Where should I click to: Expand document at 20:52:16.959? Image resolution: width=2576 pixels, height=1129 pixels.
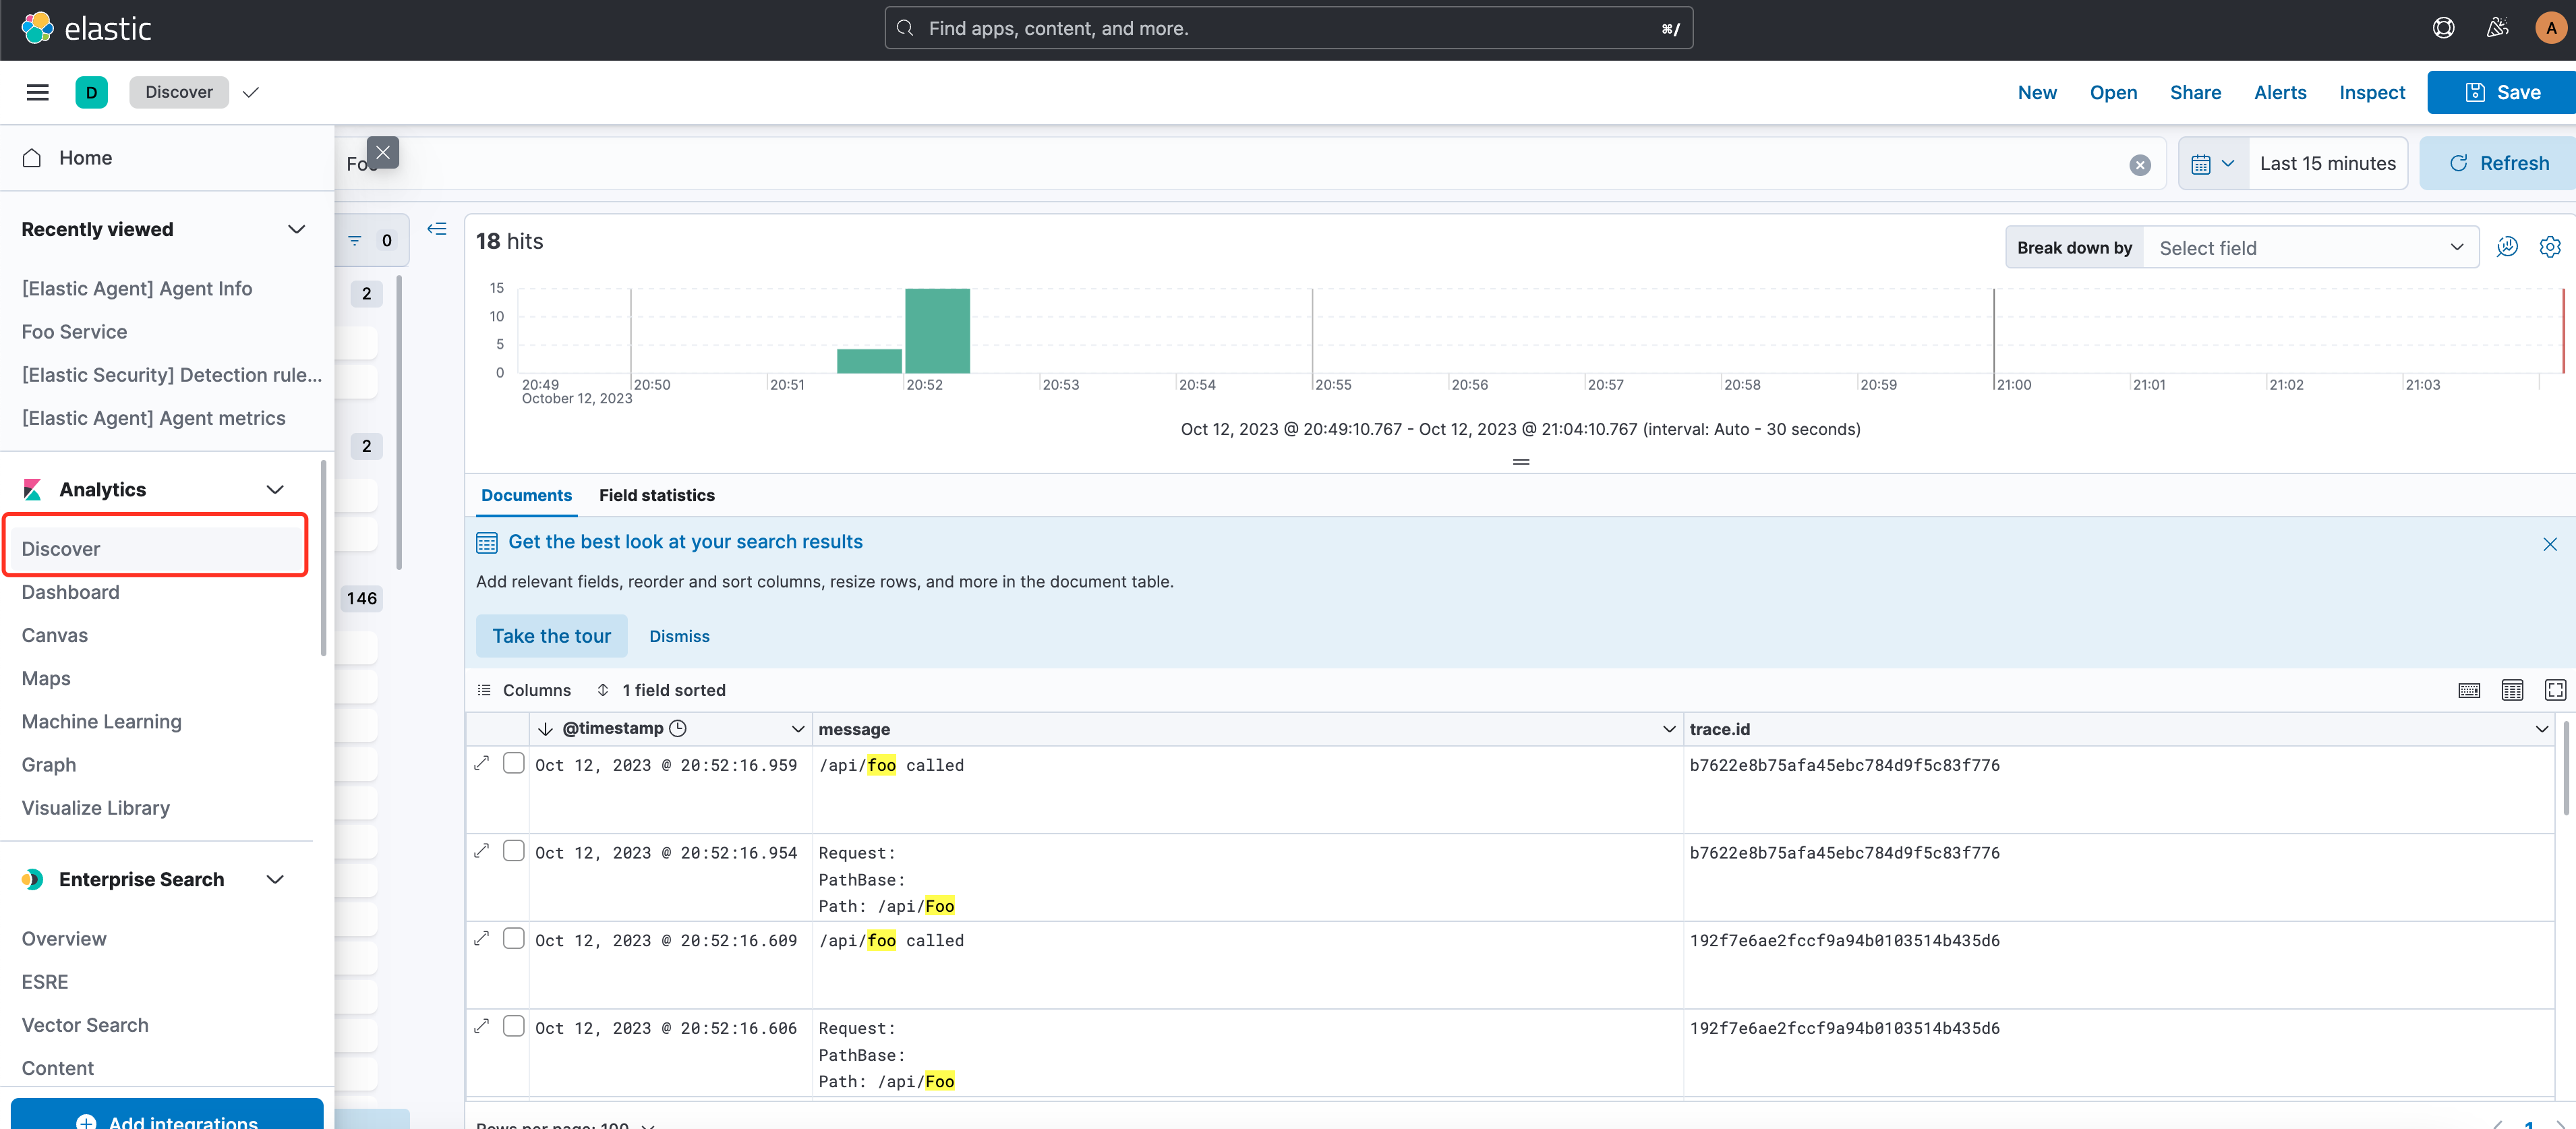pyautogui.click(x=481, y=763)
